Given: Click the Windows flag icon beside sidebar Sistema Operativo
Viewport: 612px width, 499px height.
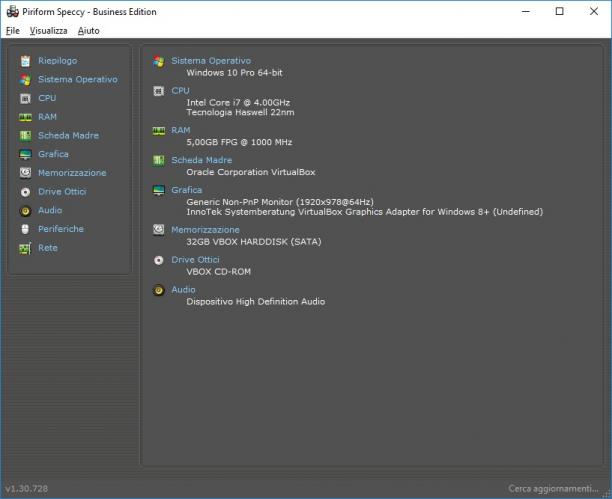Looking at the screenshot, I should (x=25, y=80).
